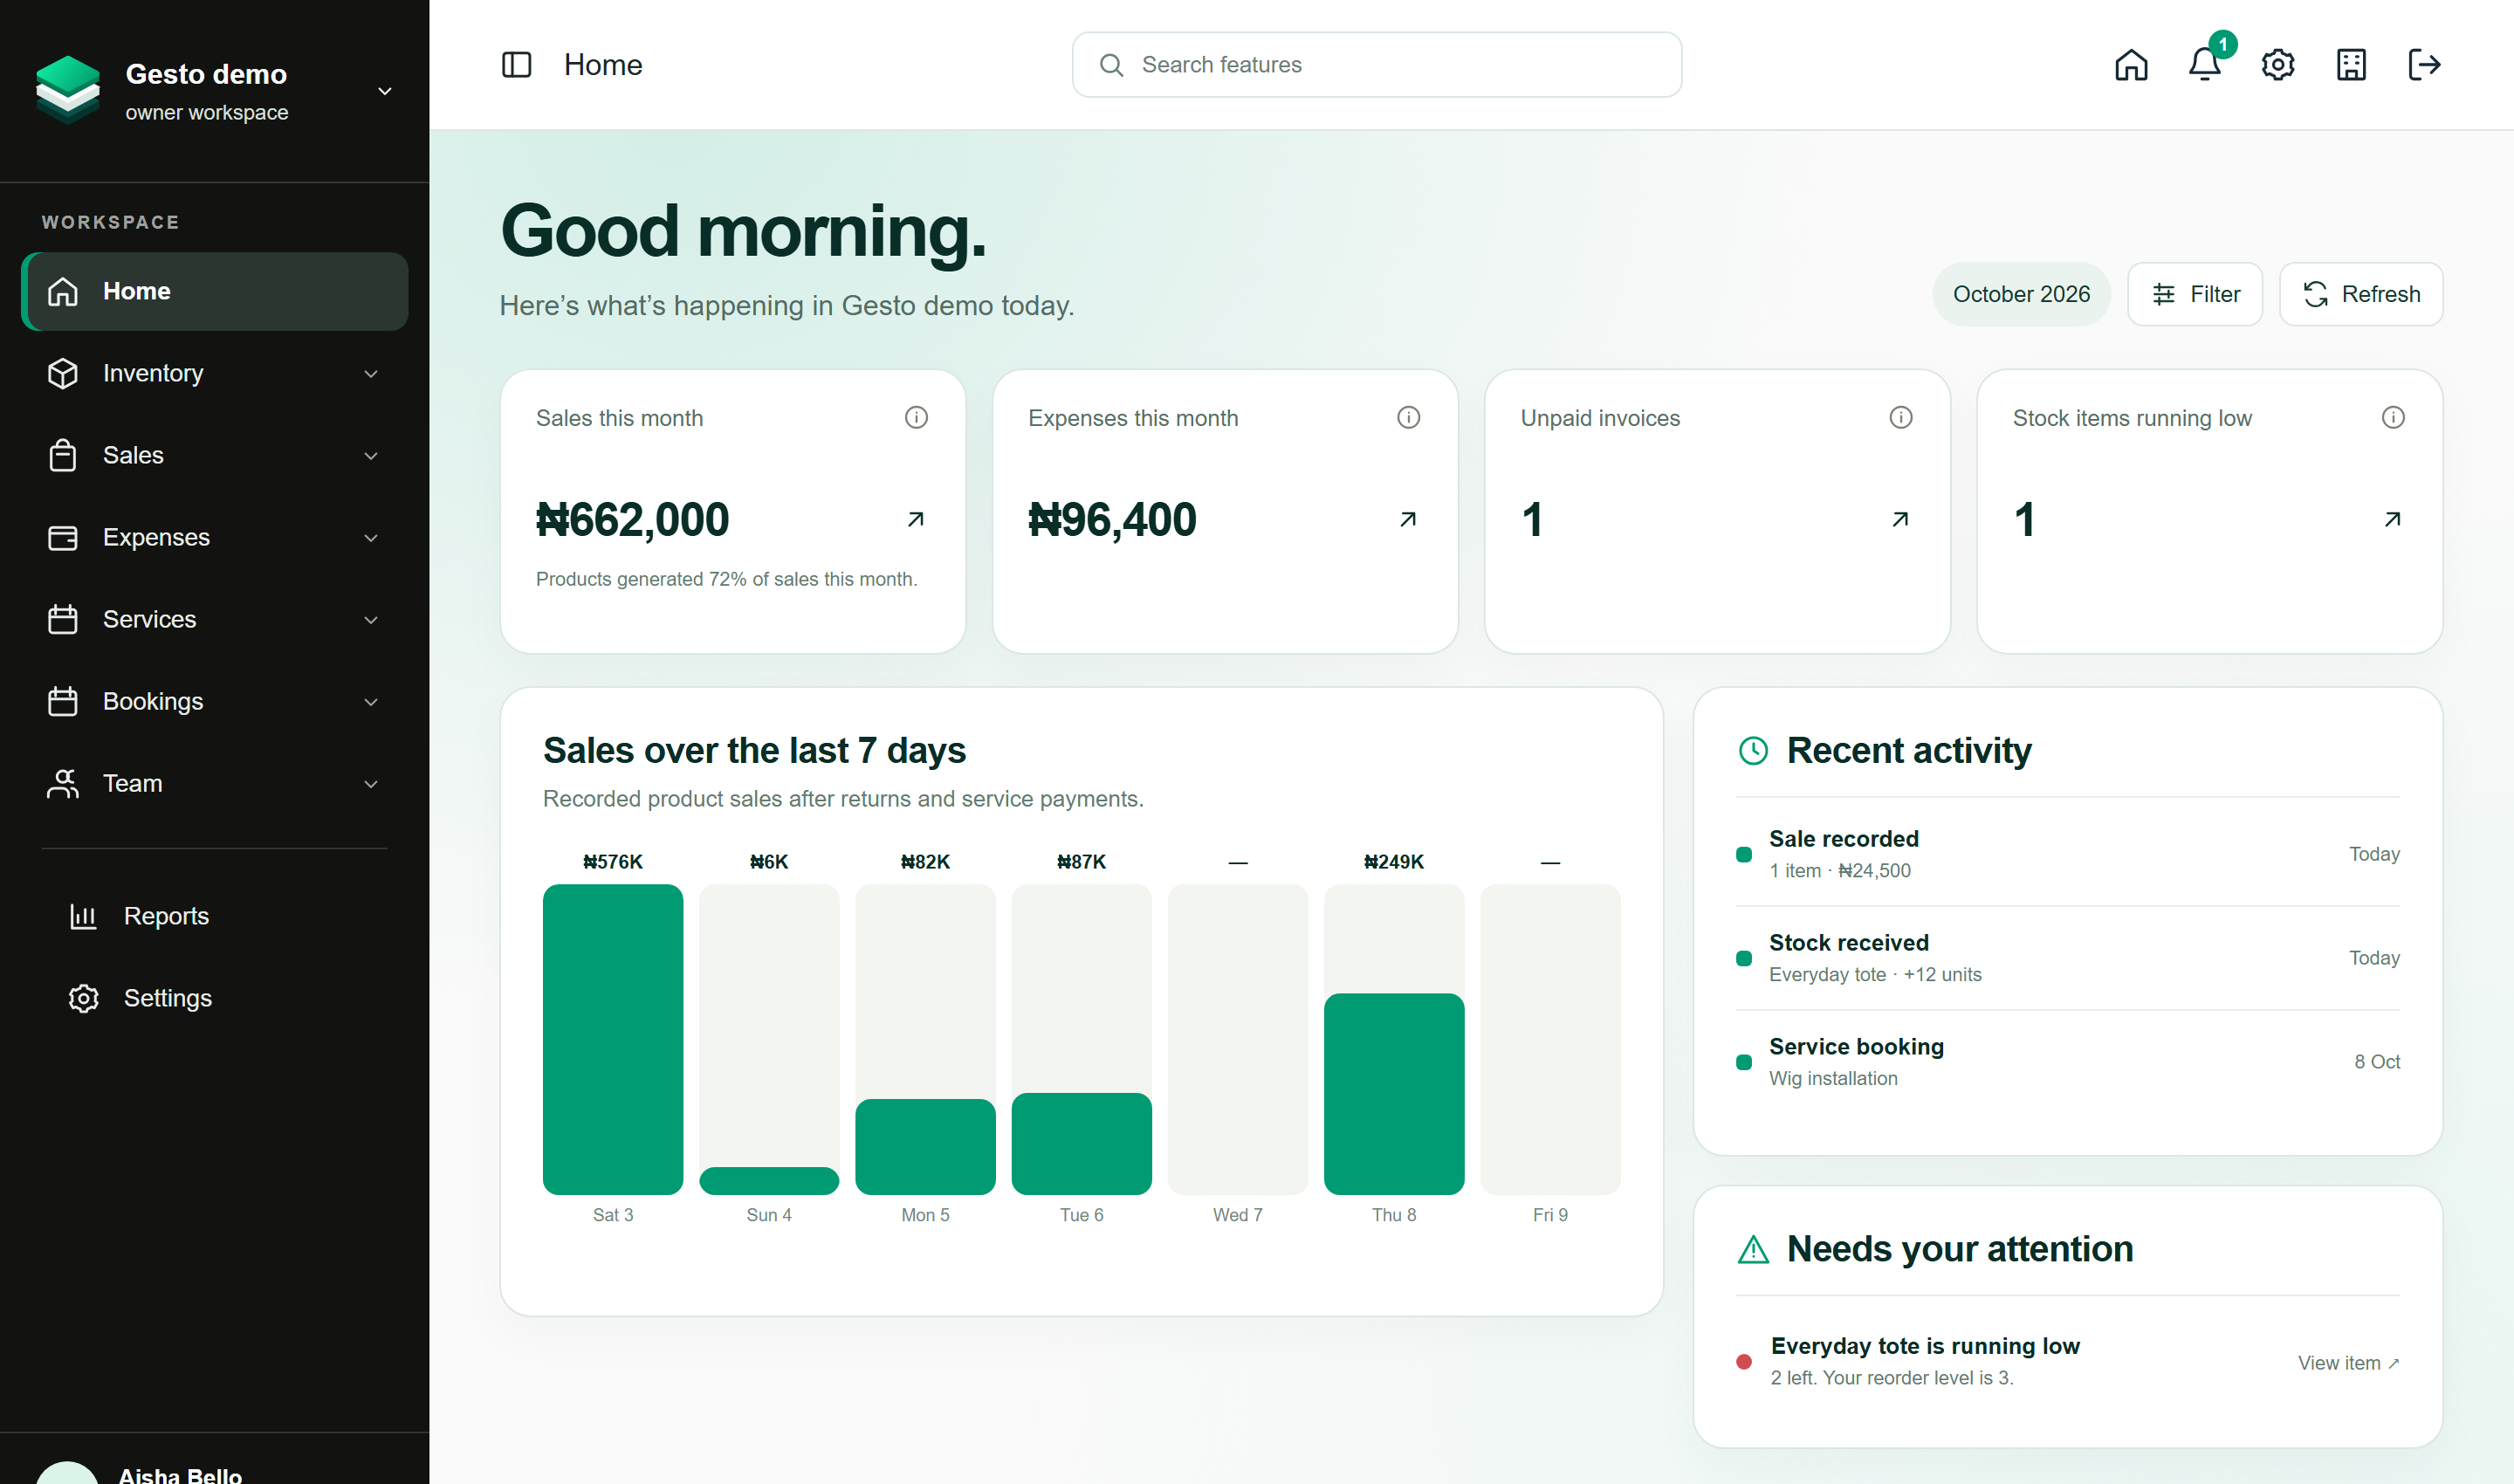
Task: Select the Thu 8 sales bar
Action: (x=1394, y=1094)
